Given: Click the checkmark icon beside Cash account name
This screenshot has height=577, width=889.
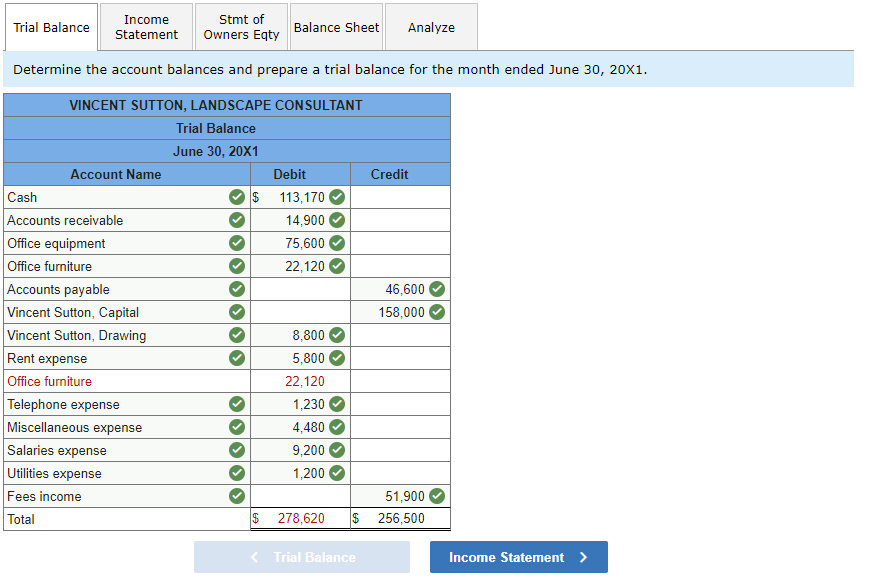Looking at the screenshot, I should [236, 197].
